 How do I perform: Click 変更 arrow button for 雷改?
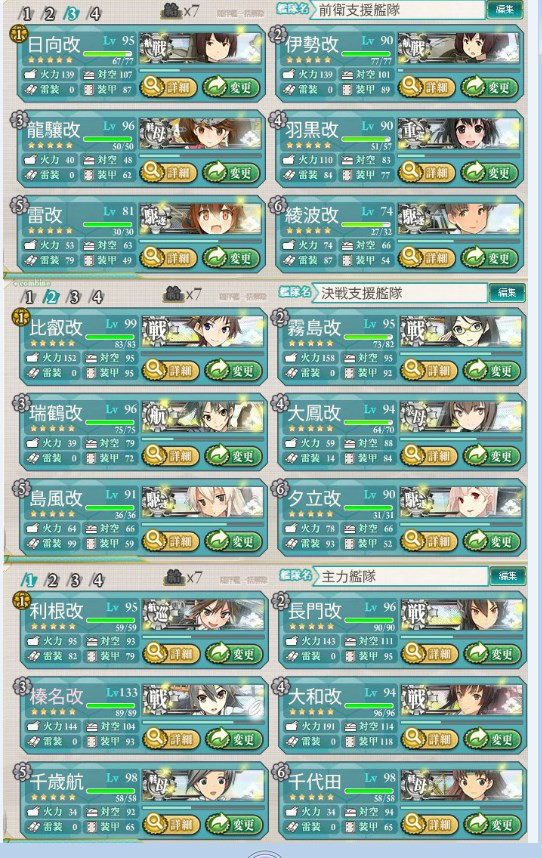(x=230, y=258)
